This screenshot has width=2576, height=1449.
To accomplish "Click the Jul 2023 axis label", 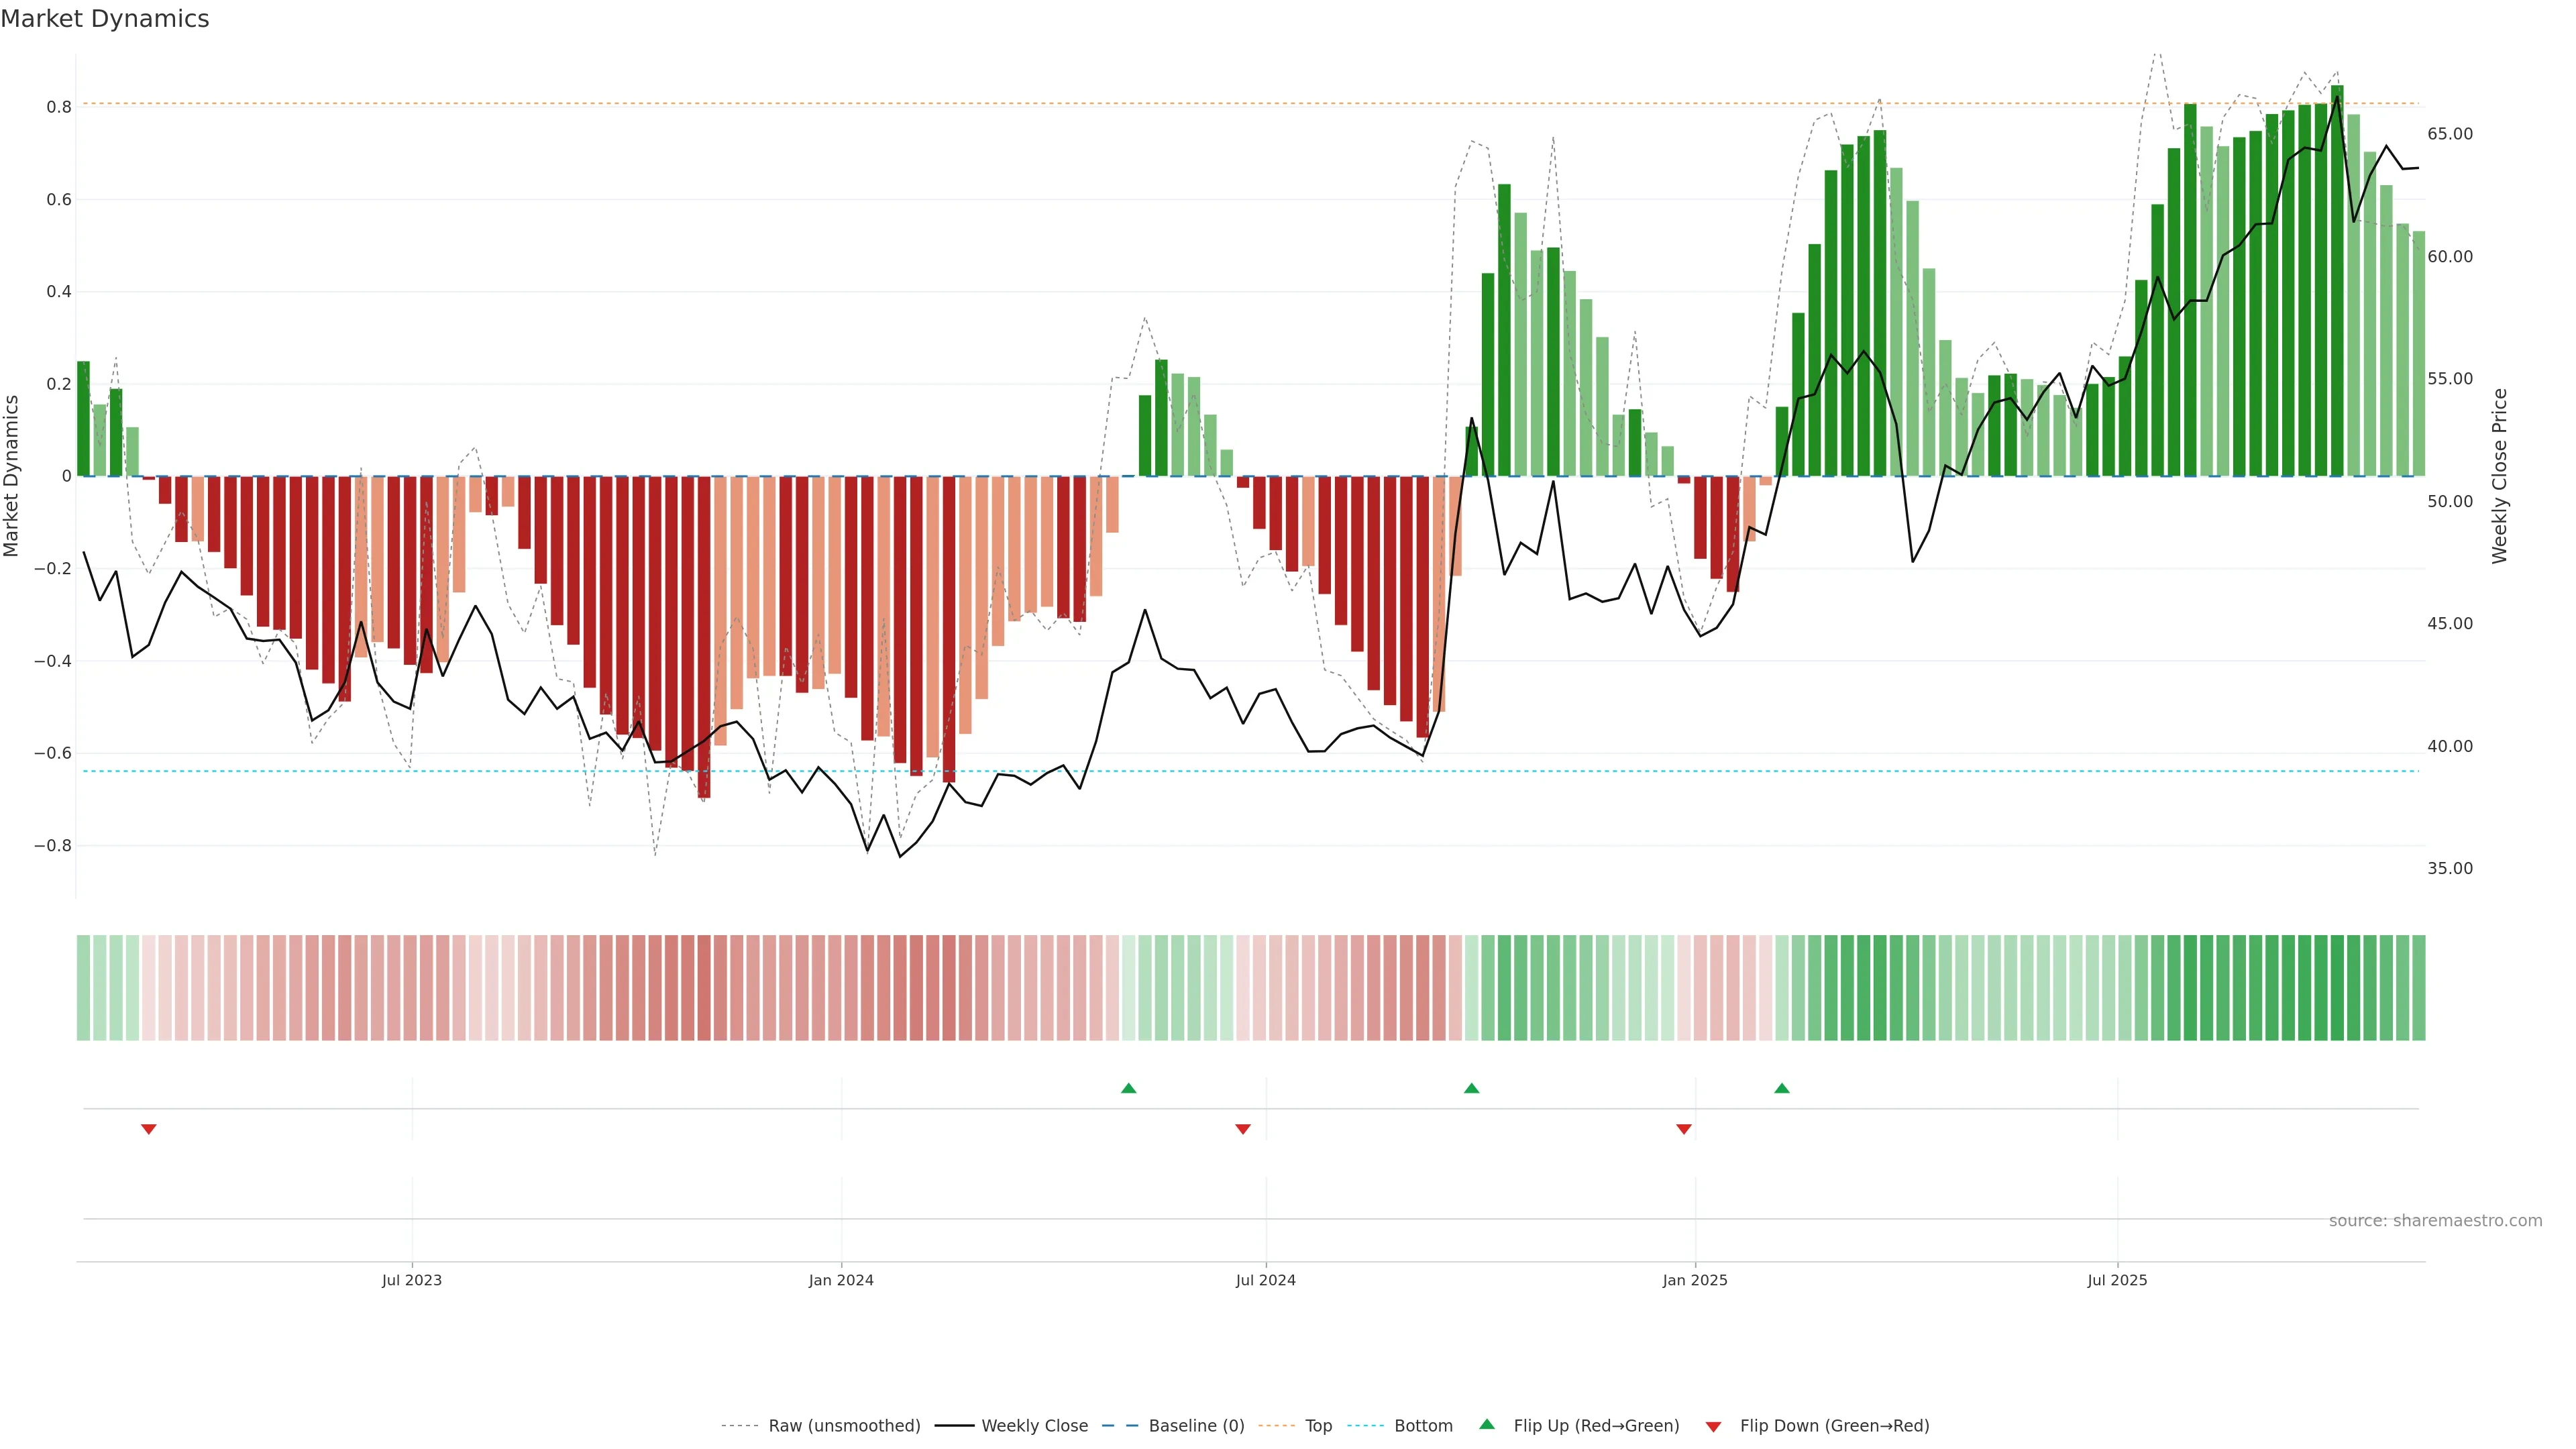I will click(411, 1280).
